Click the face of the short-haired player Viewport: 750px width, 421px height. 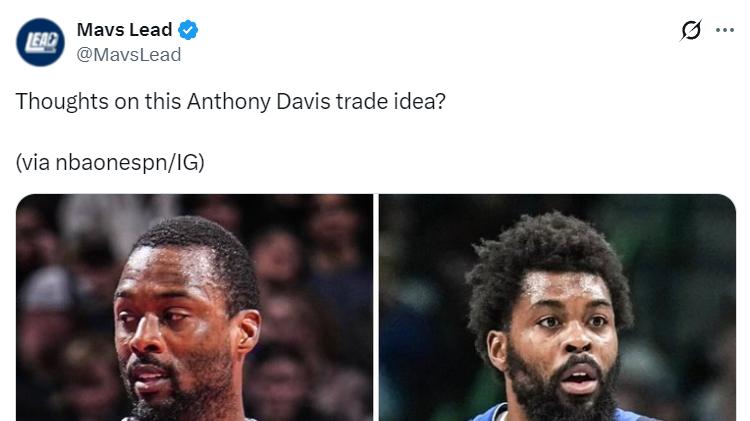coord(182,330)
